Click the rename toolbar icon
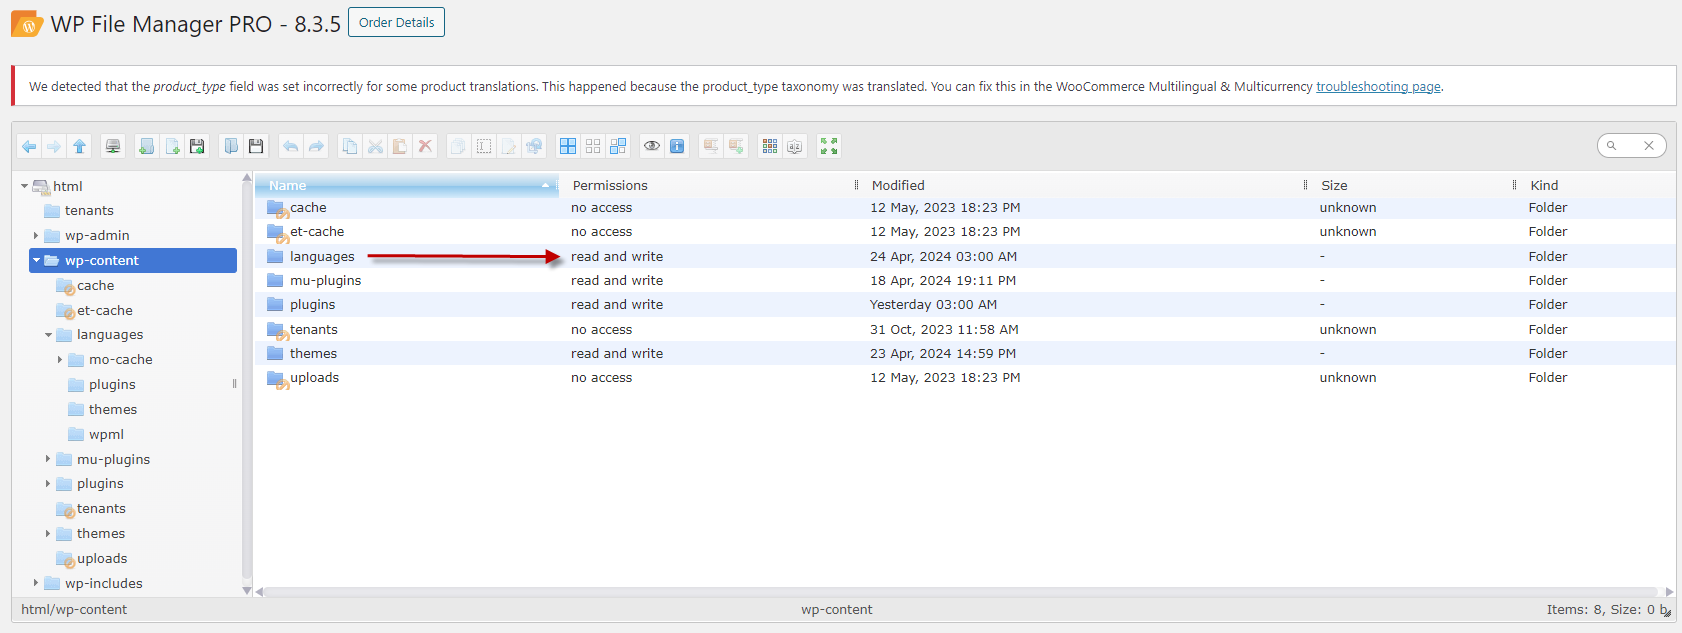Image resolution: width=1682 pixels, height=633 pixels. click(x=484, y=146)
